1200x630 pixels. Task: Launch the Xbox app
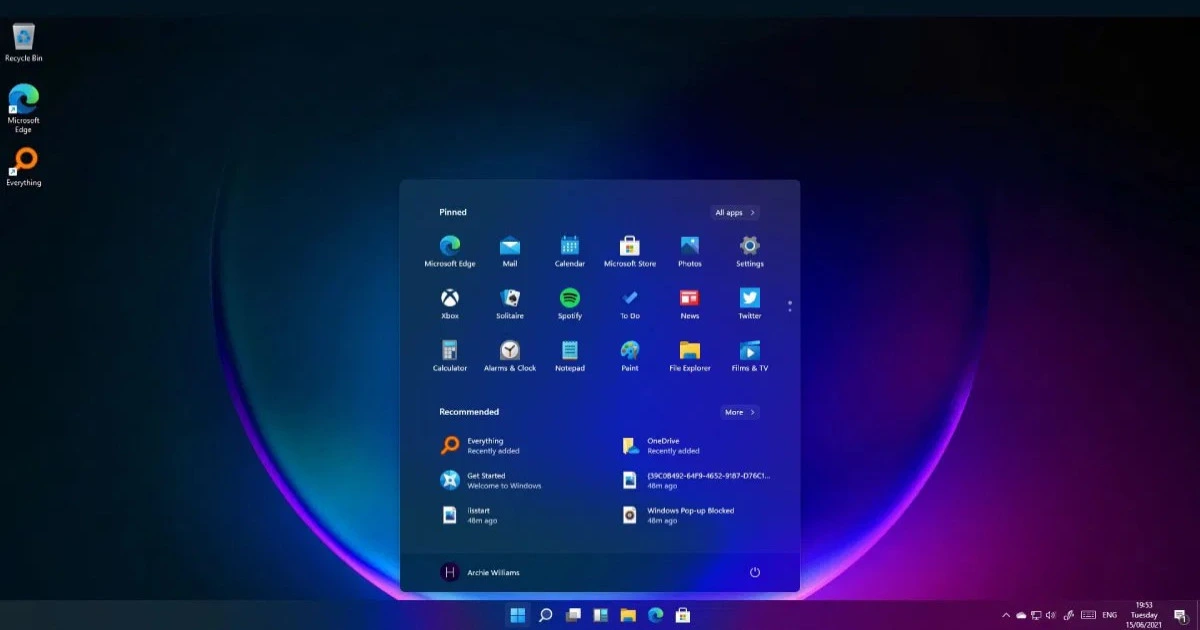(450, 303)
